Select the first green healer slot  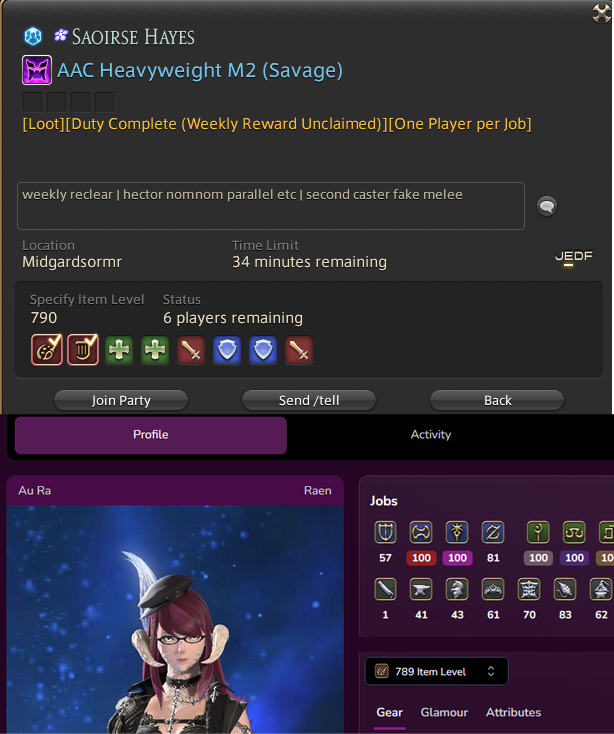pos(119,350)
